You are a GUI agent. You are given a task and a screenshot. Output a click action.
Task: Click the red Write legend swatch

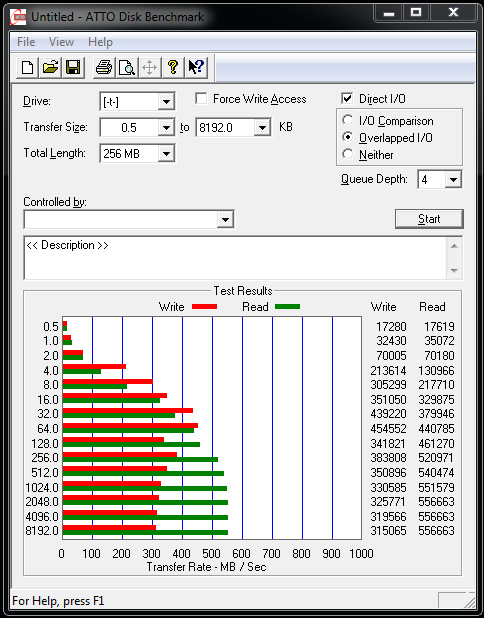tap(204, 306)
